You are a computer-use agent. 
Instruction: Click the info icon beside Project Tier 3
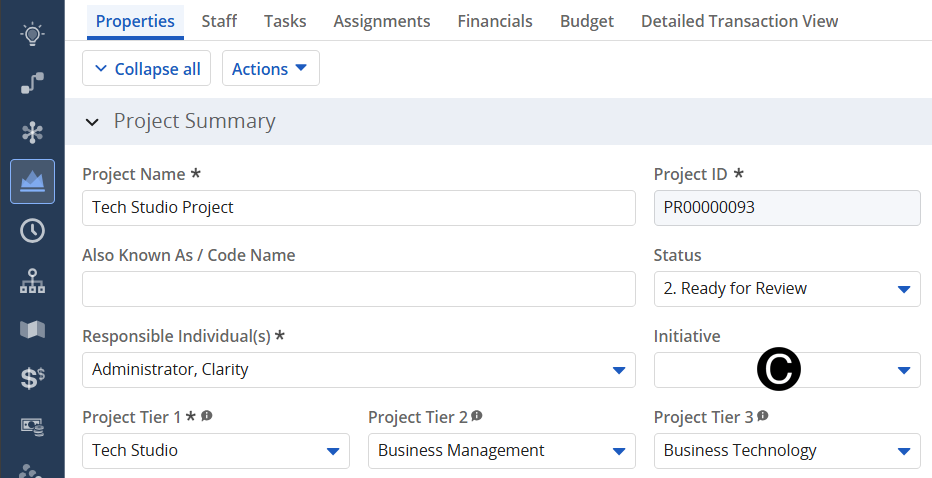coord(763,416)
